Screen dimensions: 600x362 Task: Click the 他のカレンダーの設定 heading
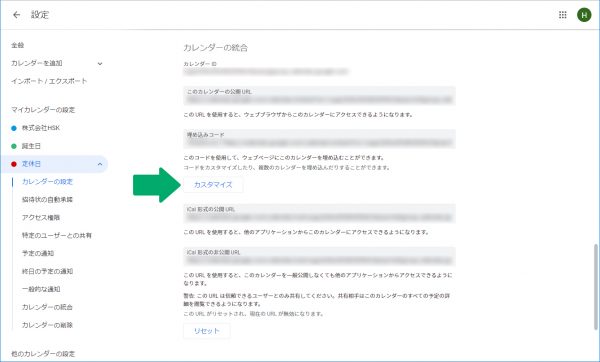pyautogui.click(x=43, y=354)
